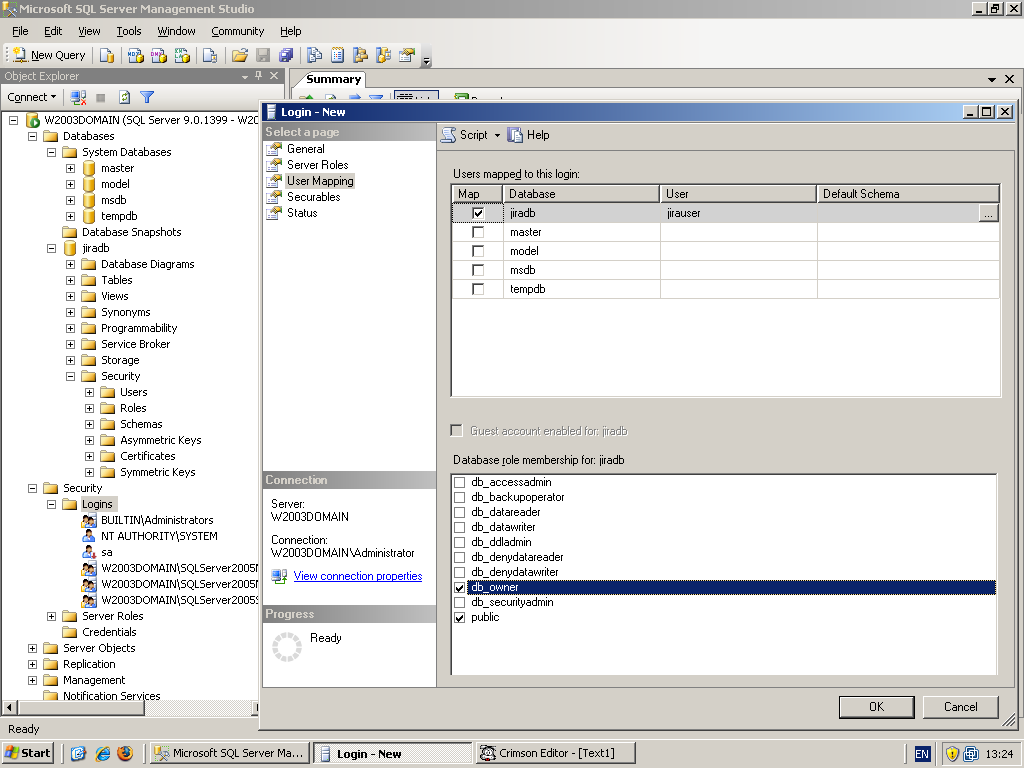This screenshot has height=768, width=1024.
Task: Enable the db_accessadmin role checkbox
Action: (x=460, y=482)
